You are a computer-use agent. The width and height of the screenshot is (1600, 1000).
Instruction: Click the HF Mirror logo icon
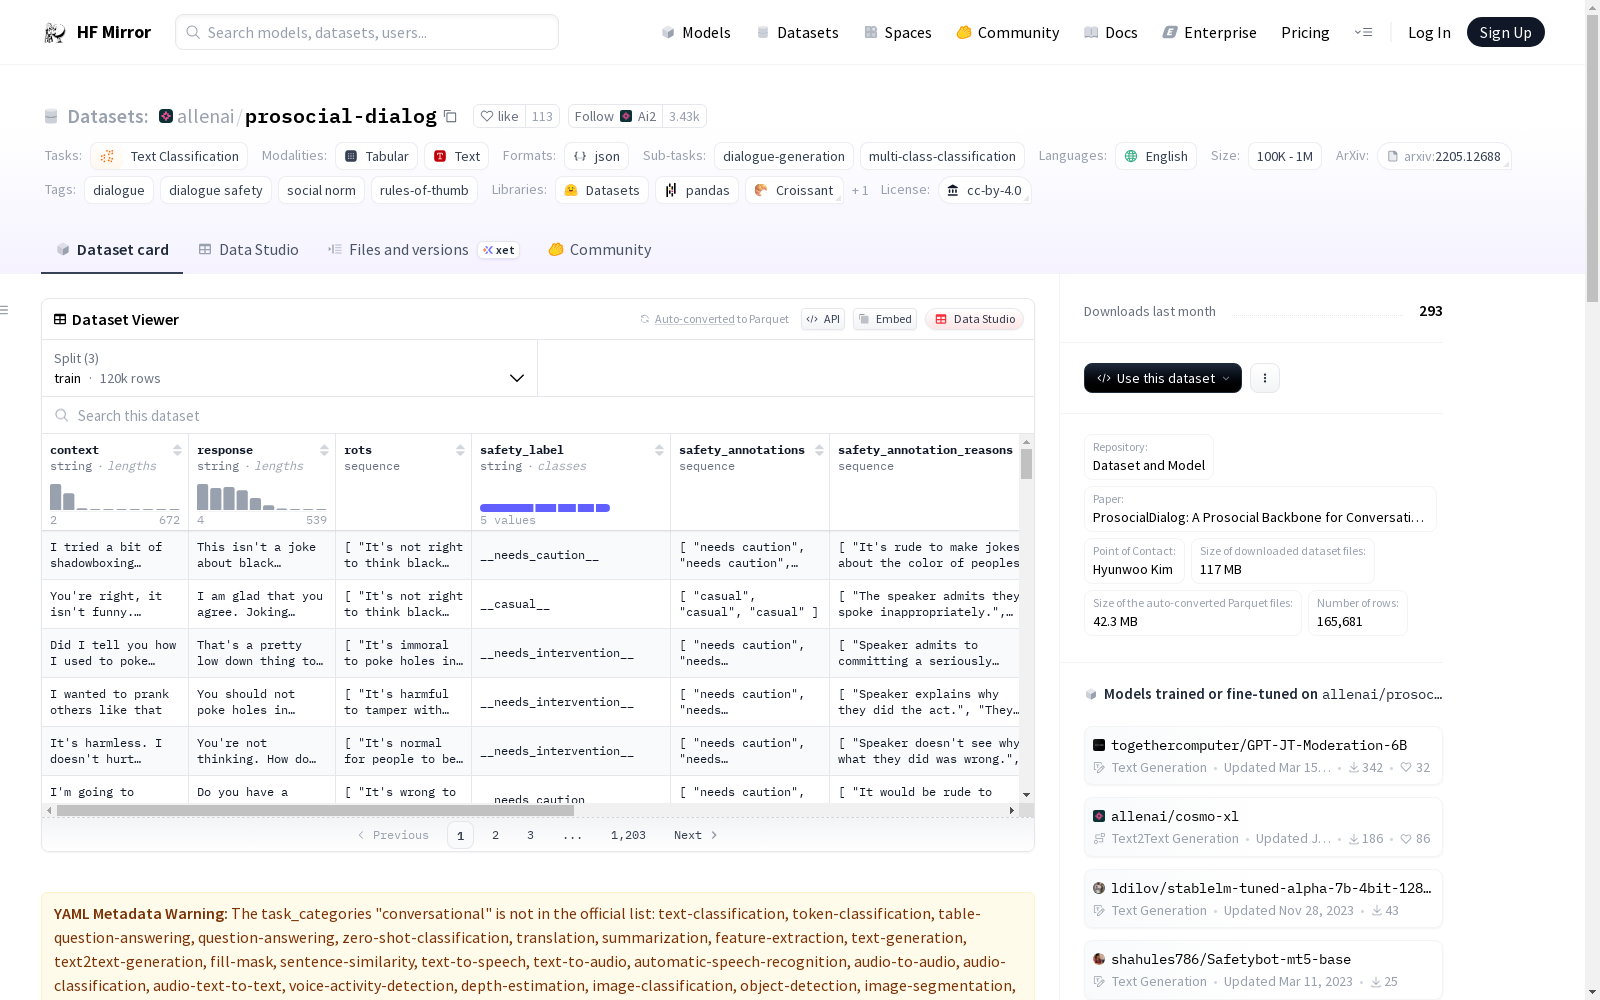[55, 33]
